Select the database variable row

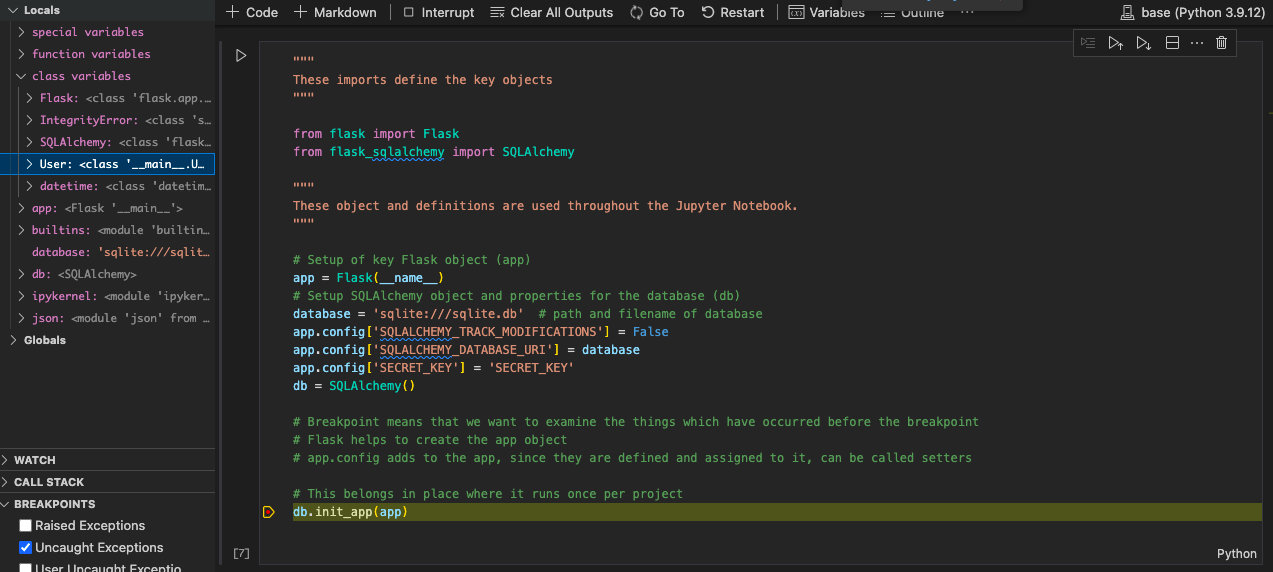click(107, 252)
